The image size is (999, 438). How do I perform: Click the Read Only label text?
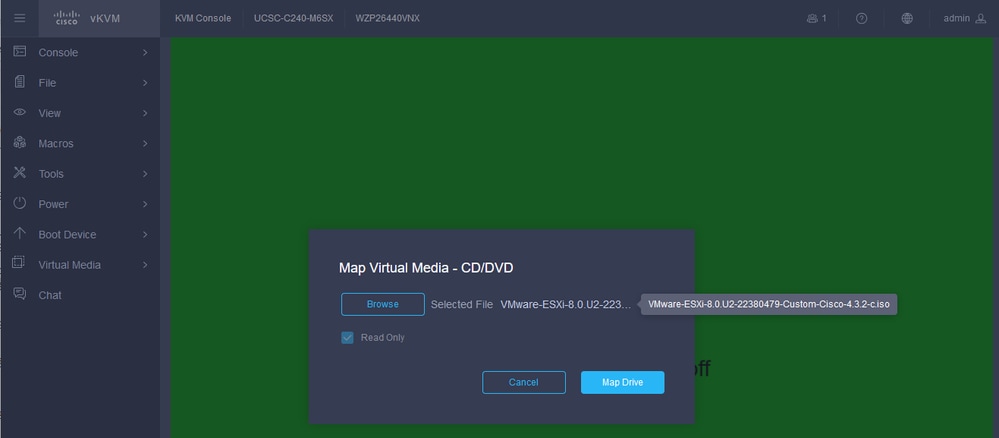[383, 338]
